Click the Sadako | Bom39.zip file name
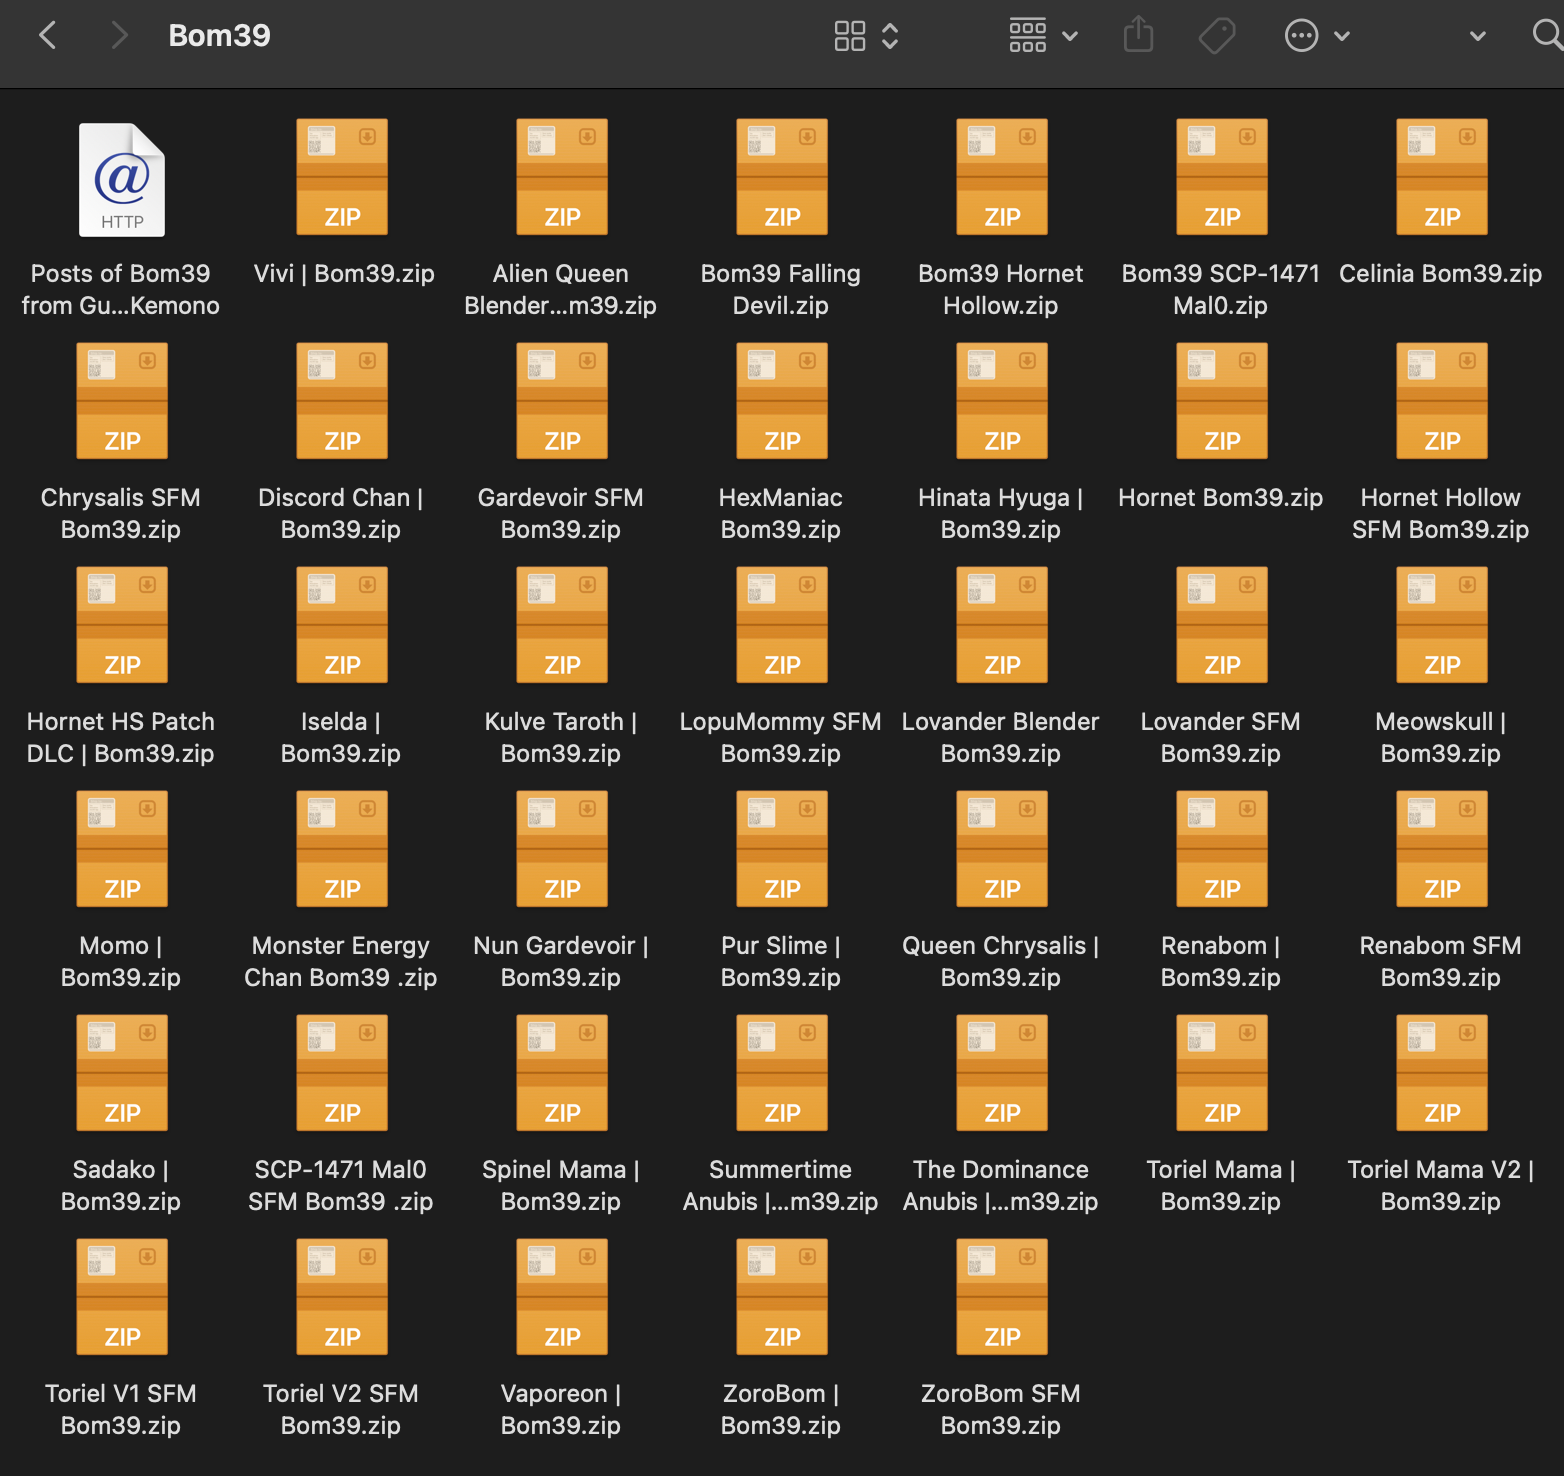1564x1476 pixels. click(121, 1186)
